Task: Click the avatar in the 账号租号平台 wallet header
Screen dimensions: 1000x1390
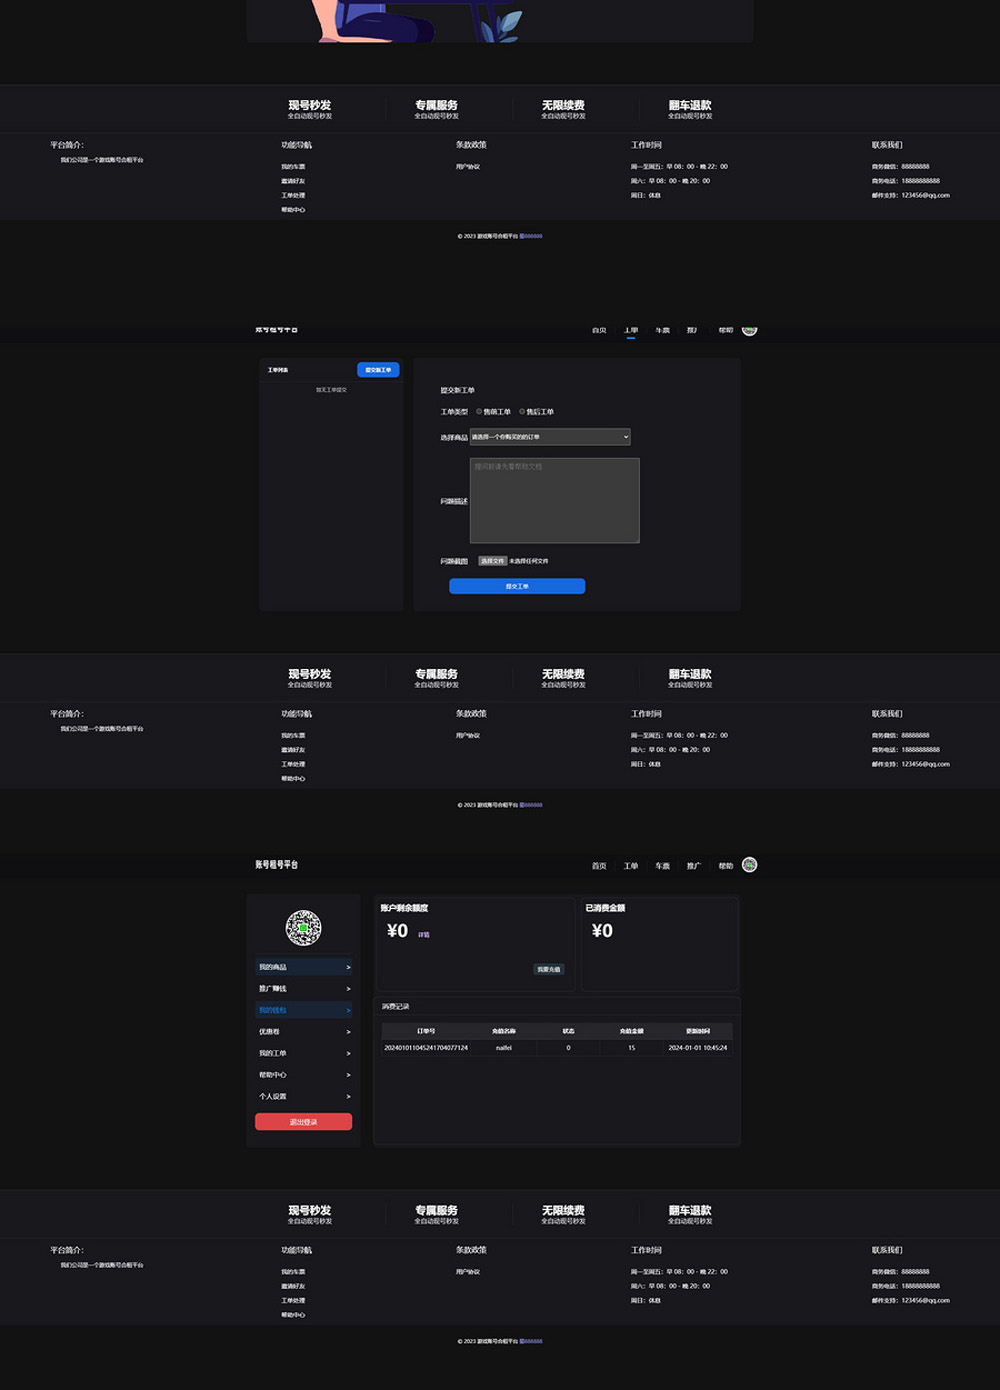Action: (750, 865)
